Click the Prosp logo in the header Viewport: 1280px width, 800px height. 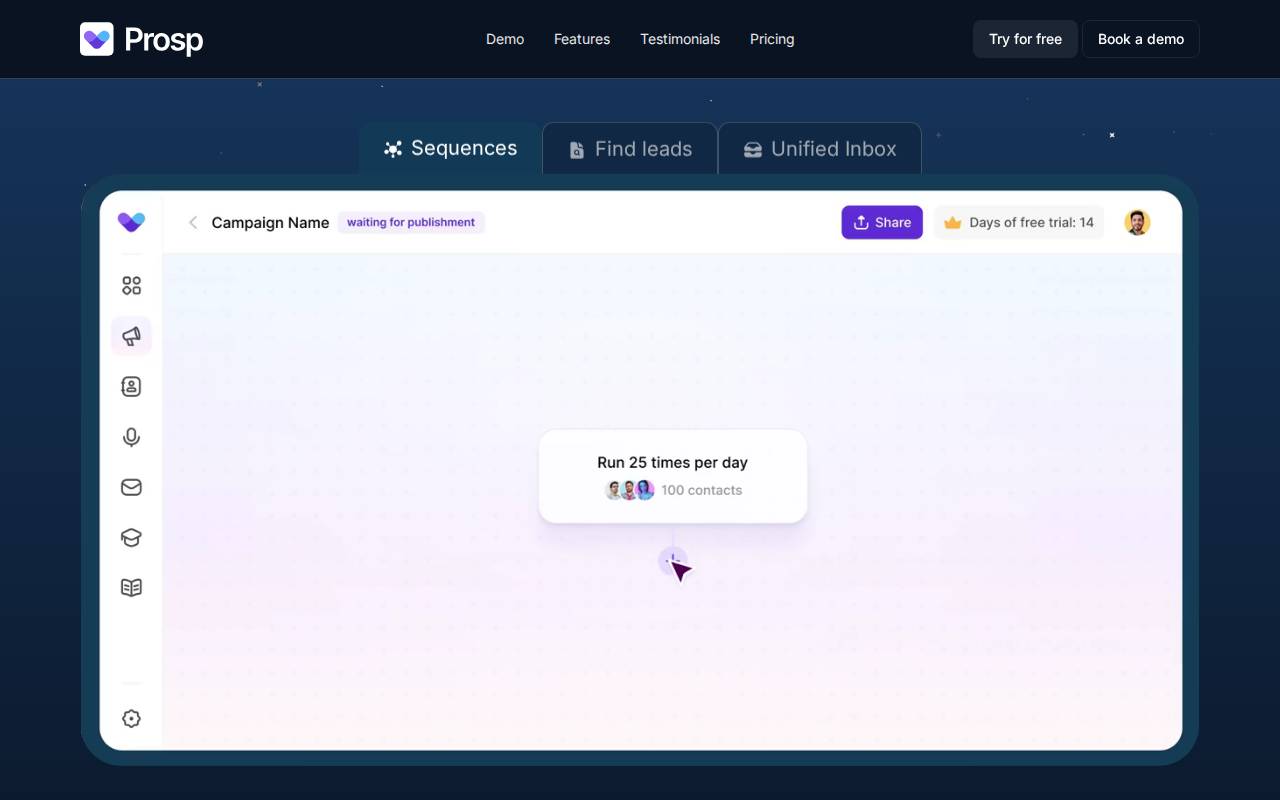point(141,39)
